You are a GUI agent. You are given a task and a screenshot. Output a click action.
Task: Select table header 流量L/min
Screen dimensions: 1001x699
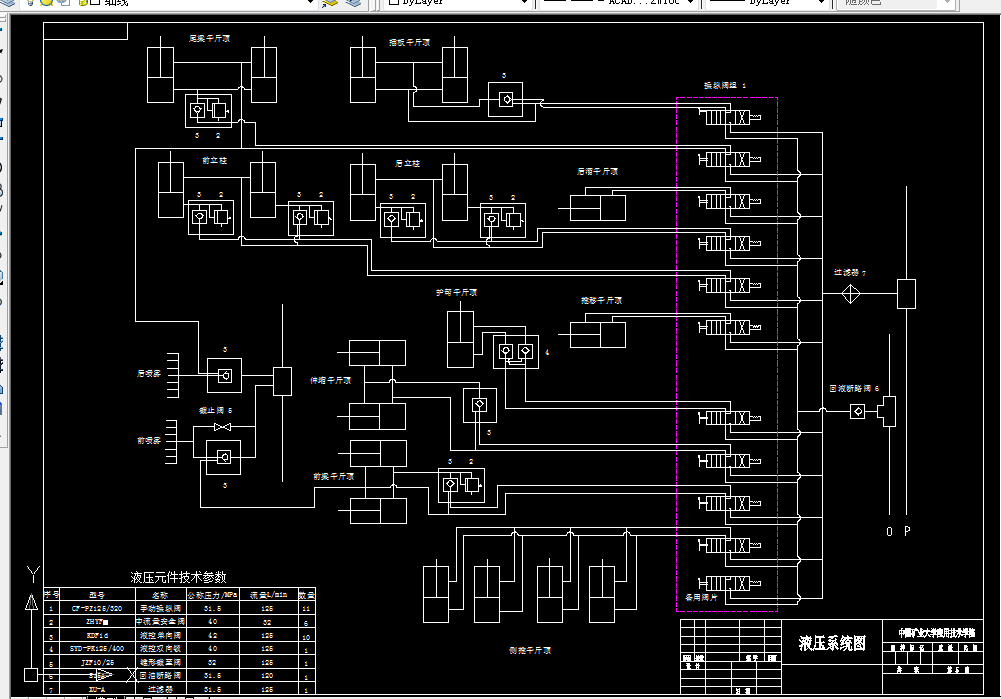[x=268, y=594]
